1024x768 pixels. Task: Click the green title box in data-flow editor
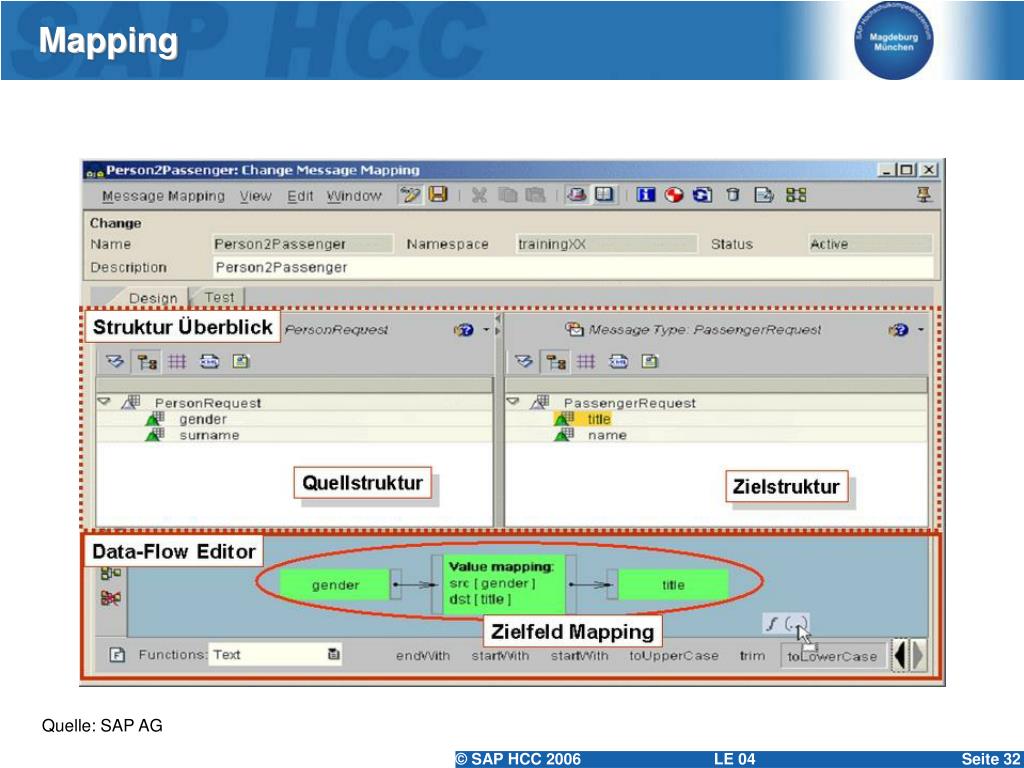click(673, 584)
